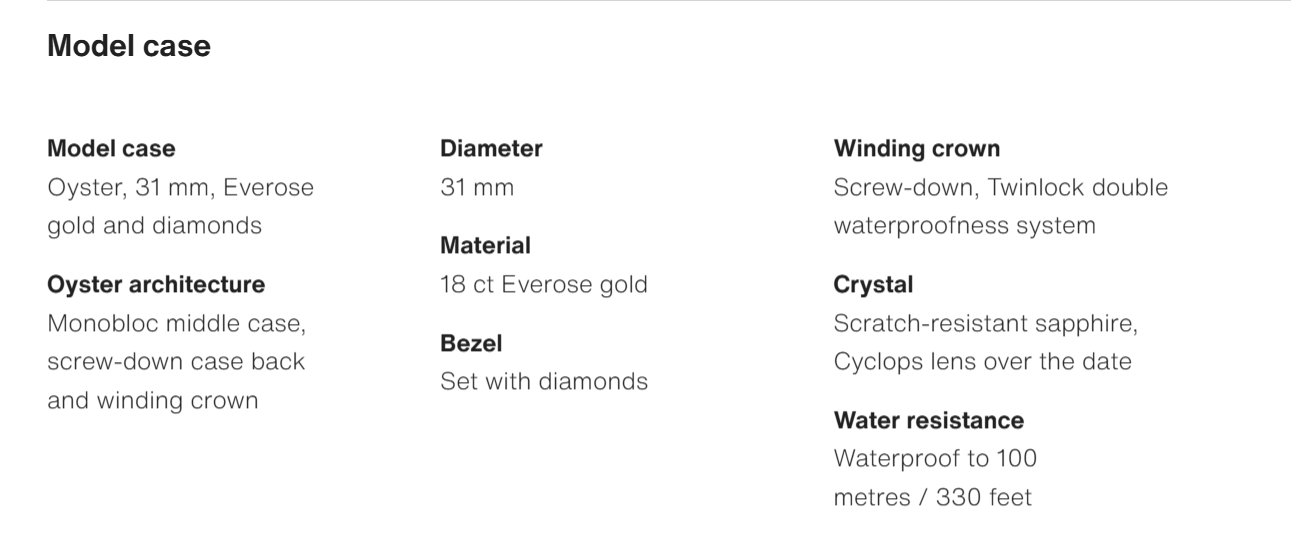Viewport: 1291px width, 545px height.
Task: Click the "Monobloc middle case" text line
Action: click(176, 324)
